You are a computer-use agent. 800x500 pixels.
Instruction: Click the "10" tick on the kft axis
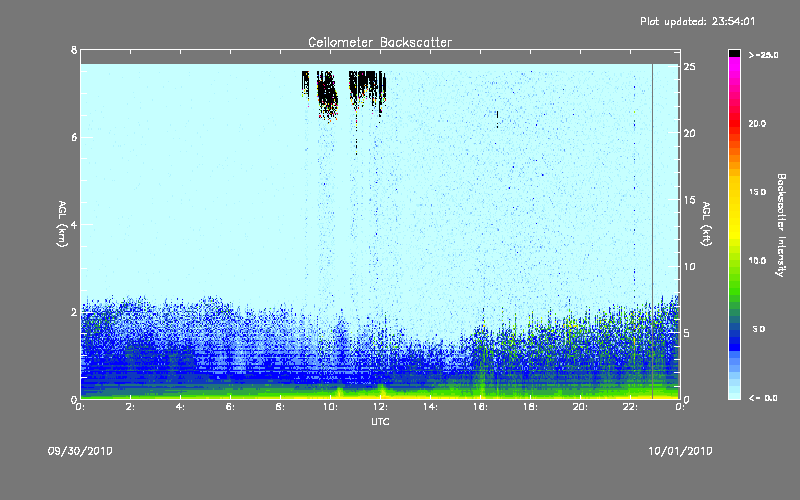689,266
